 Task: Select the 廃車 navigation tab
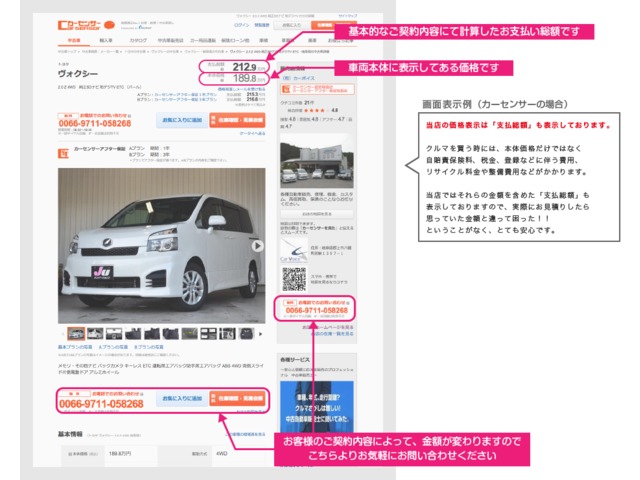point(312,40)
